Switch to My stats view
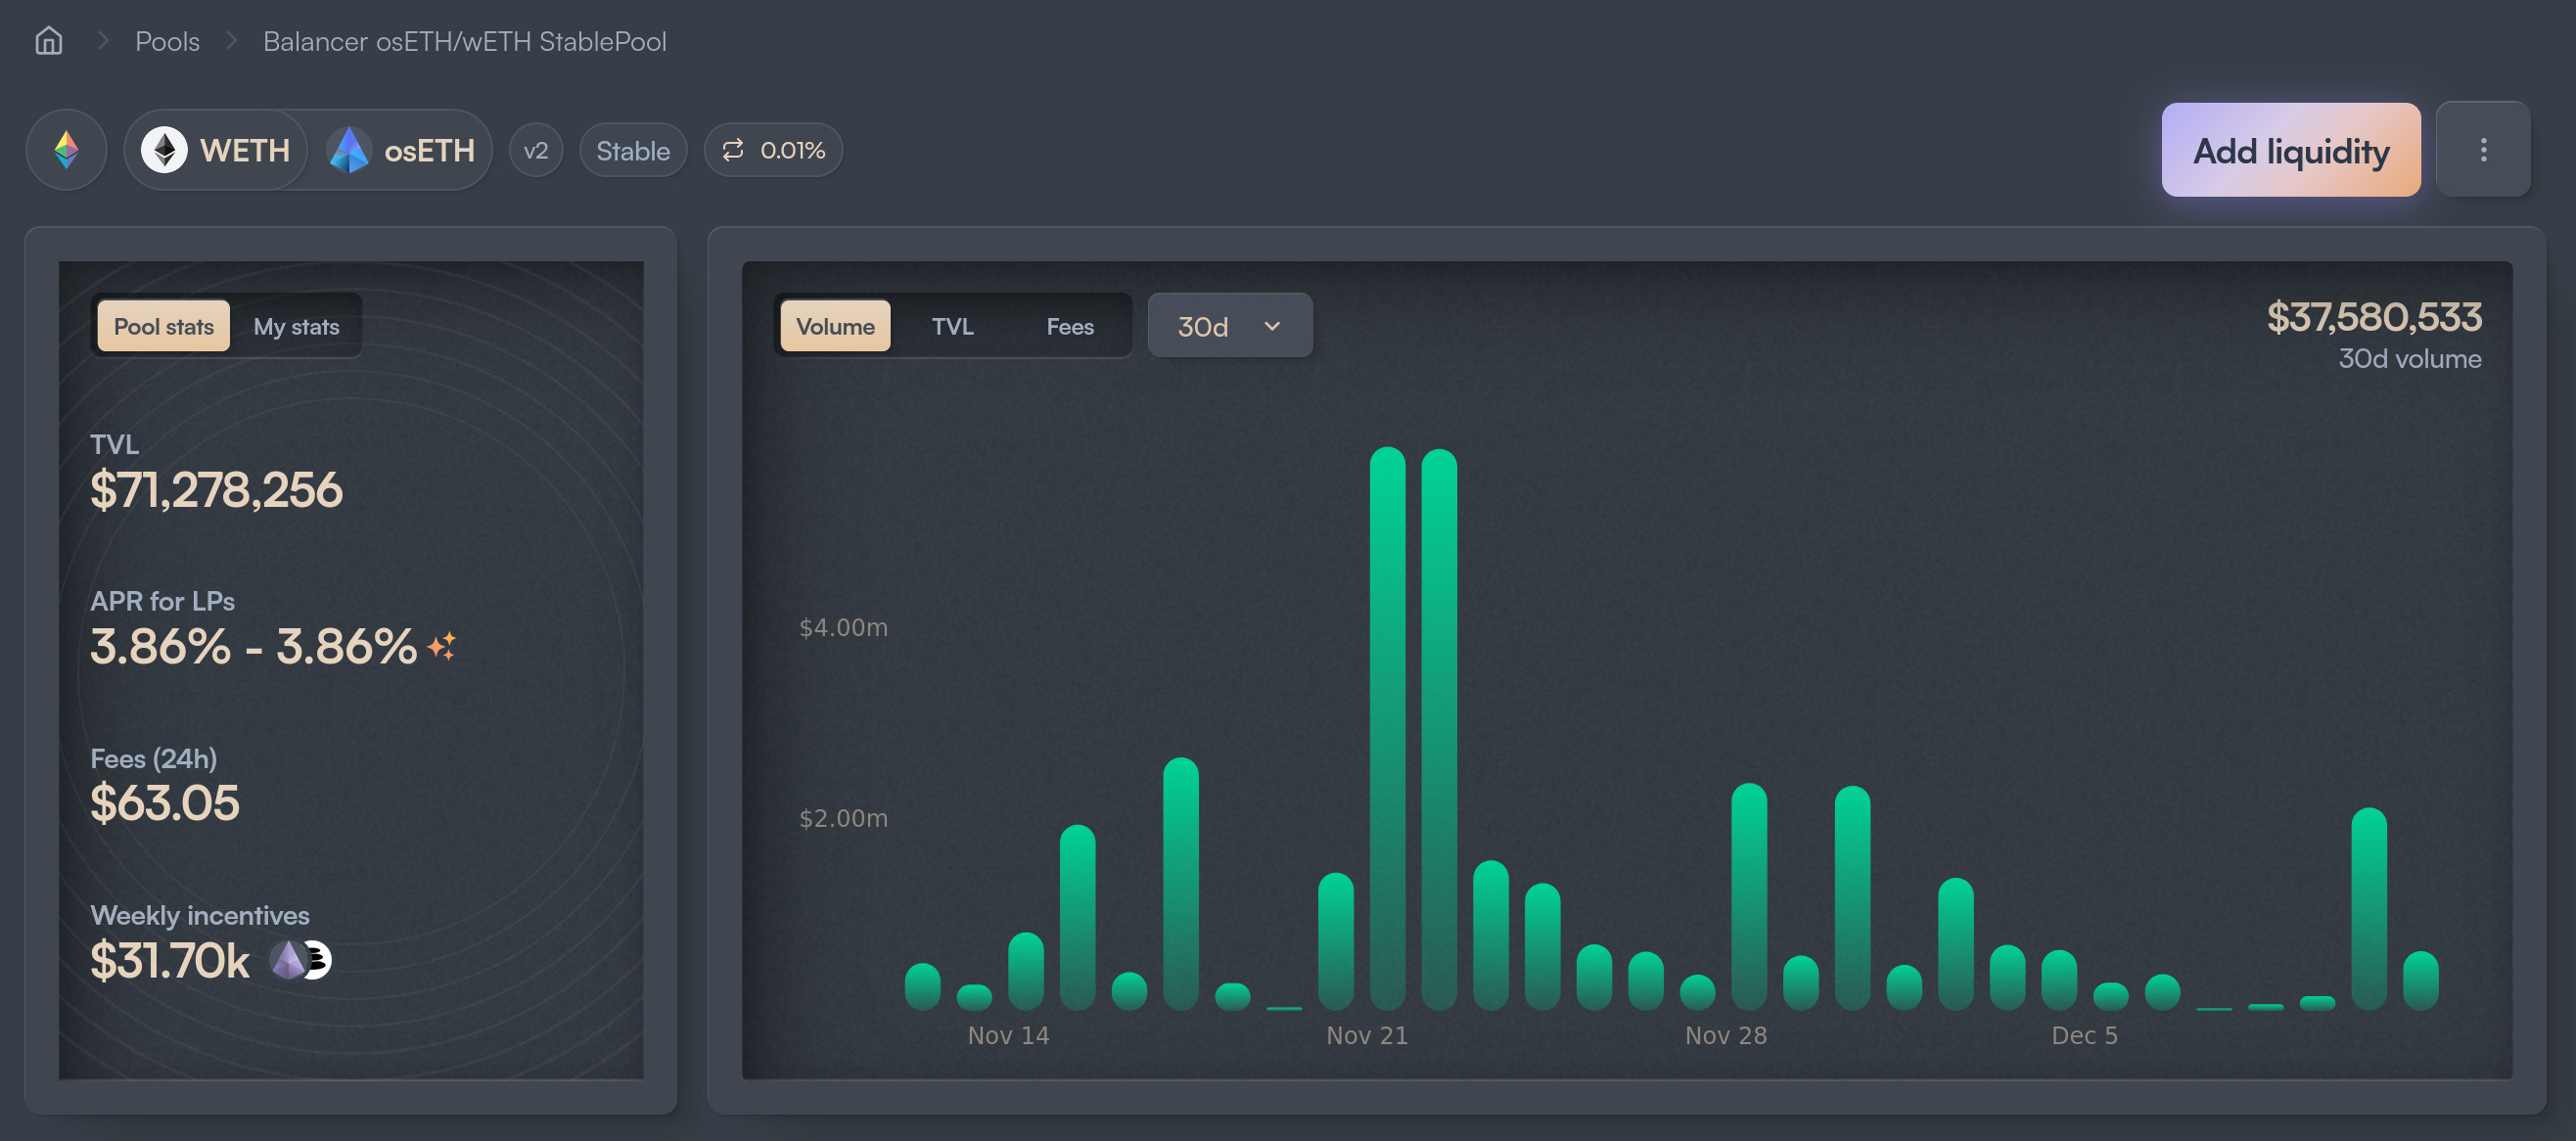2576x1141 pixels. click(x=296, y=326)
